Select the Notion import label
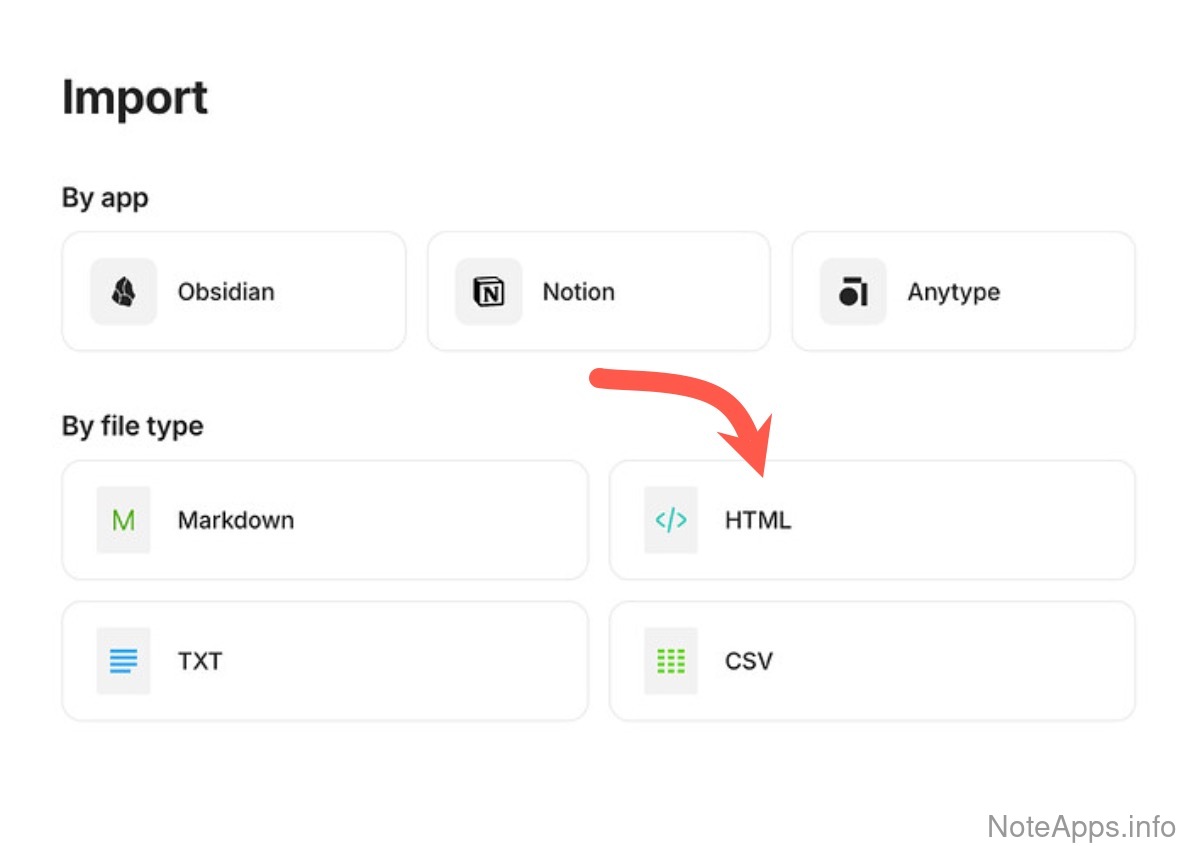Viewport: 1178px width, 846px height. (578, 292)
